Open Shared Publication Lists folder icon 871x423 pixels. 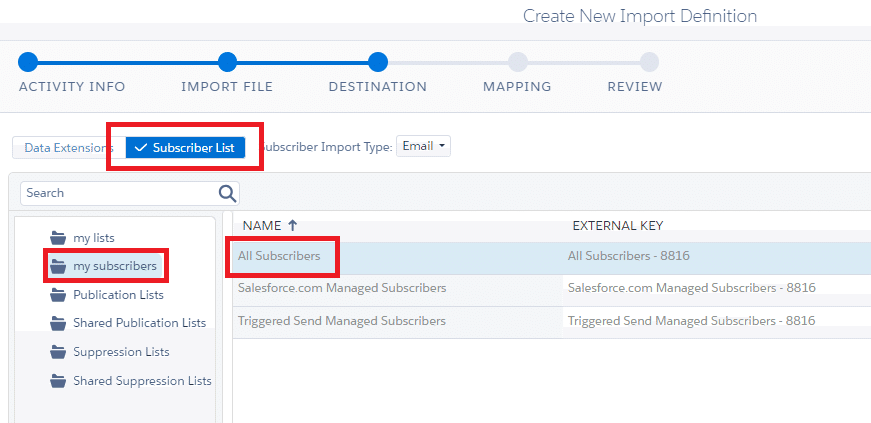[x=58, y=323]
